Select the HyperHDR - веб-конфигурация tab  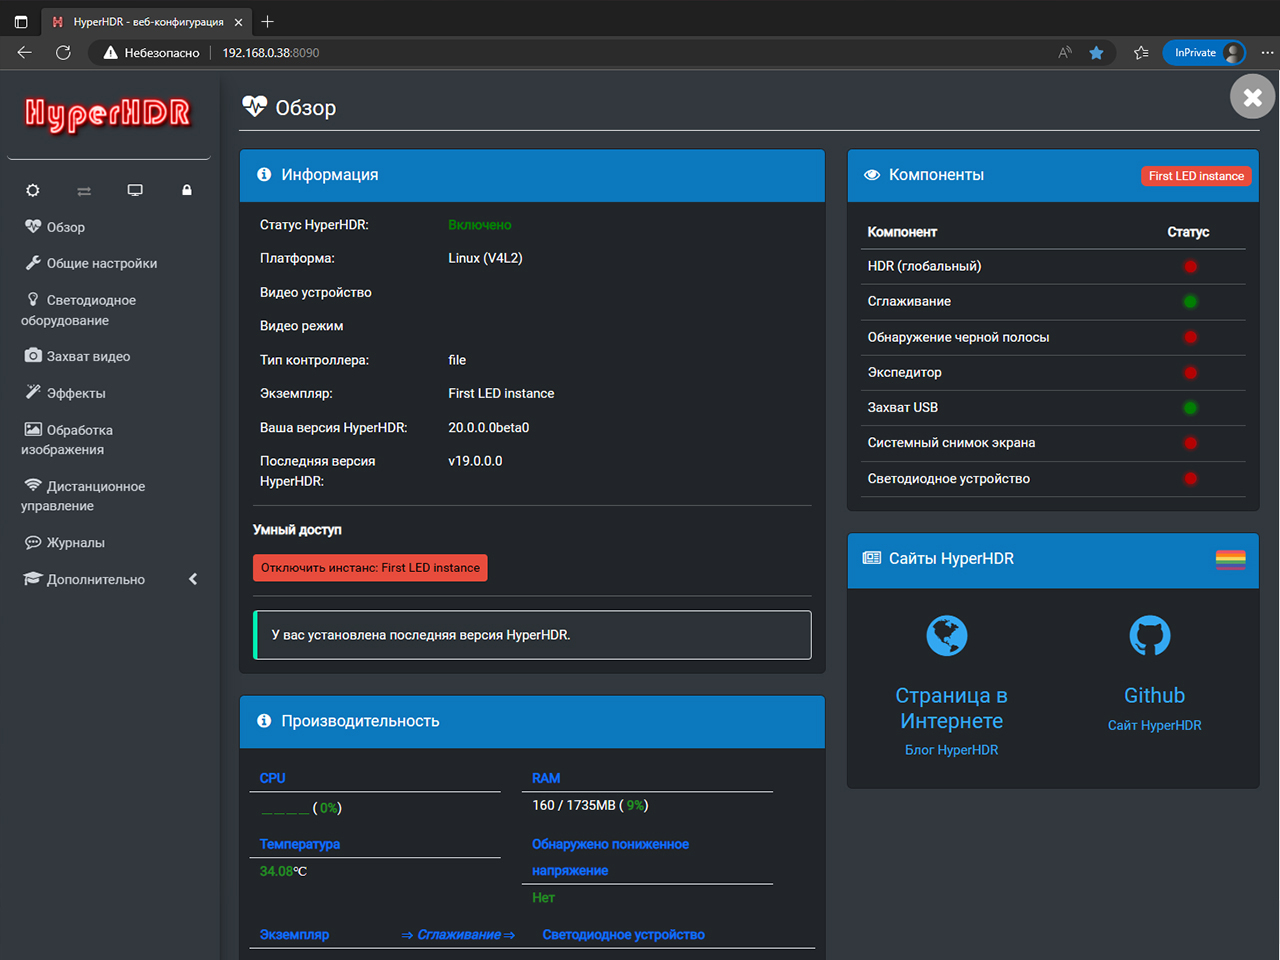click(x=148, y=22)
